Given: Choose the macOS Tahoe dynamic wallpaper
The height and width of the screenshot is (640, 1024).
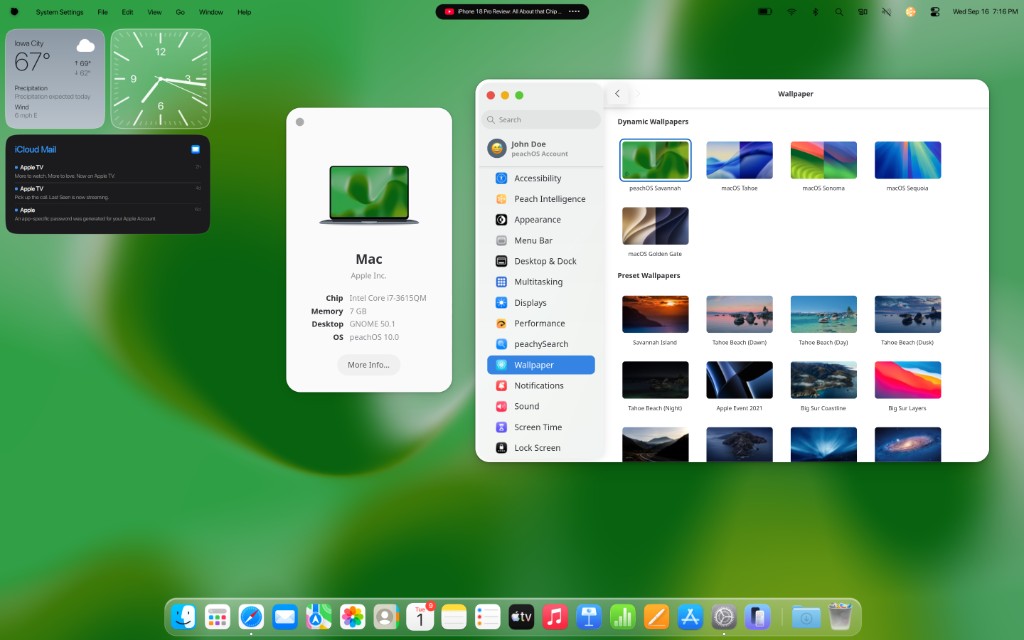Looking at the screenshot, I should coord(739,160).
